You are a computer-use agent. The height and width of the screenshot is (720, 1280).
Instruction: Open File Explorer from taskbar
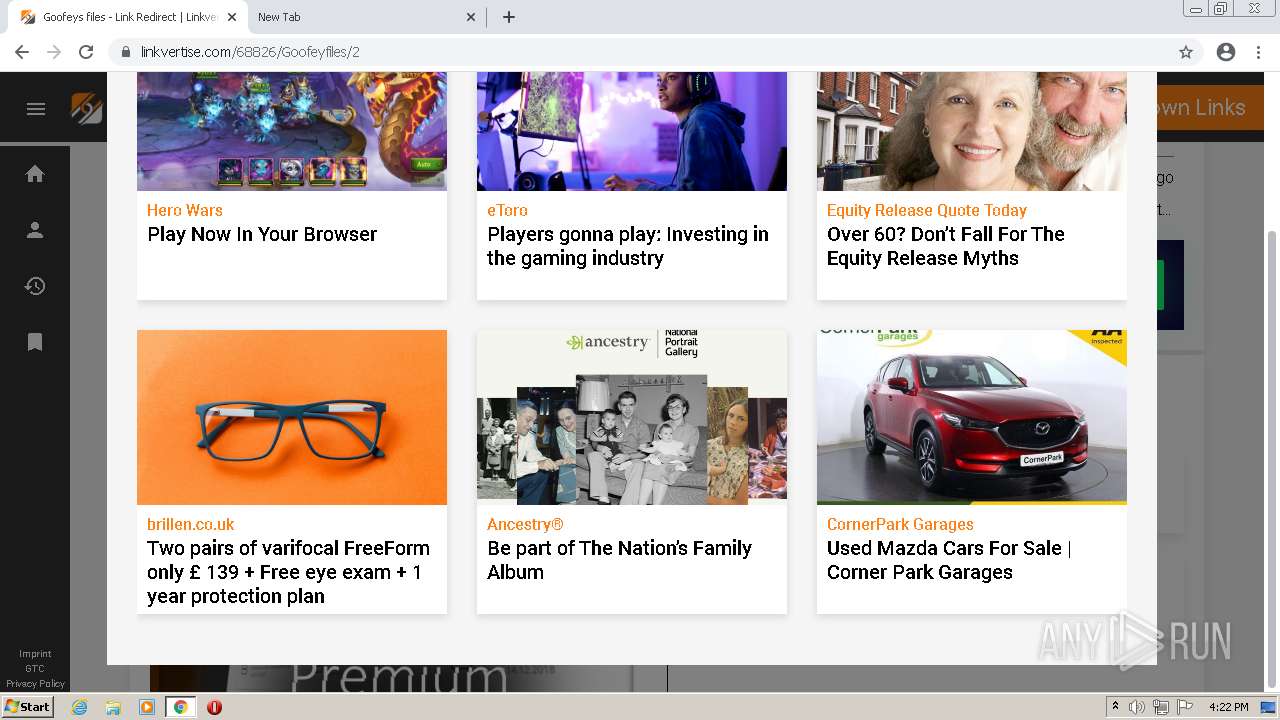(x=113, y=707)
